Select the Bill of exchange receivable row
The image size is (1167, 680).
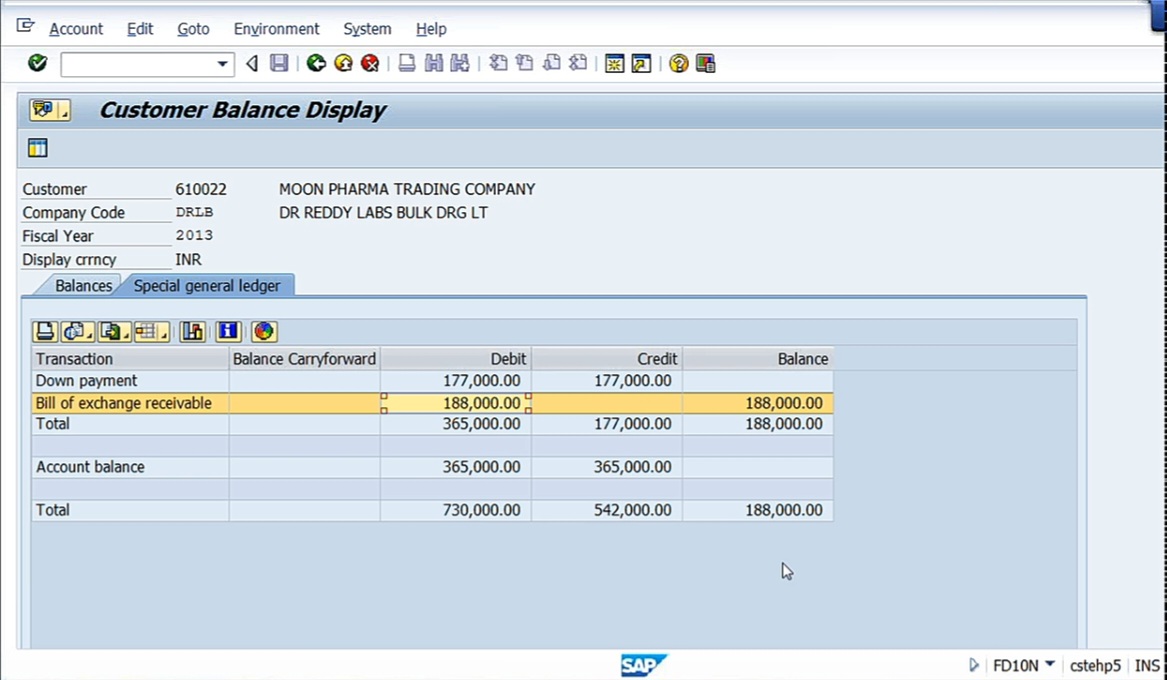coord(432,403)
